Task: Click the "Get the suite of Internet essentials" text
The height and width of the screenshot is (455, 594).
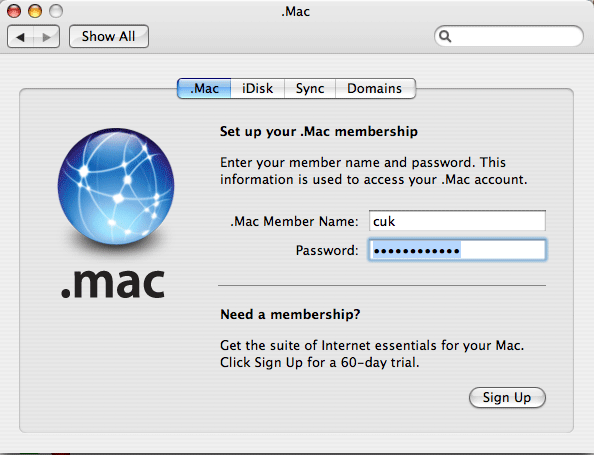Action: [x=329, y=346]
